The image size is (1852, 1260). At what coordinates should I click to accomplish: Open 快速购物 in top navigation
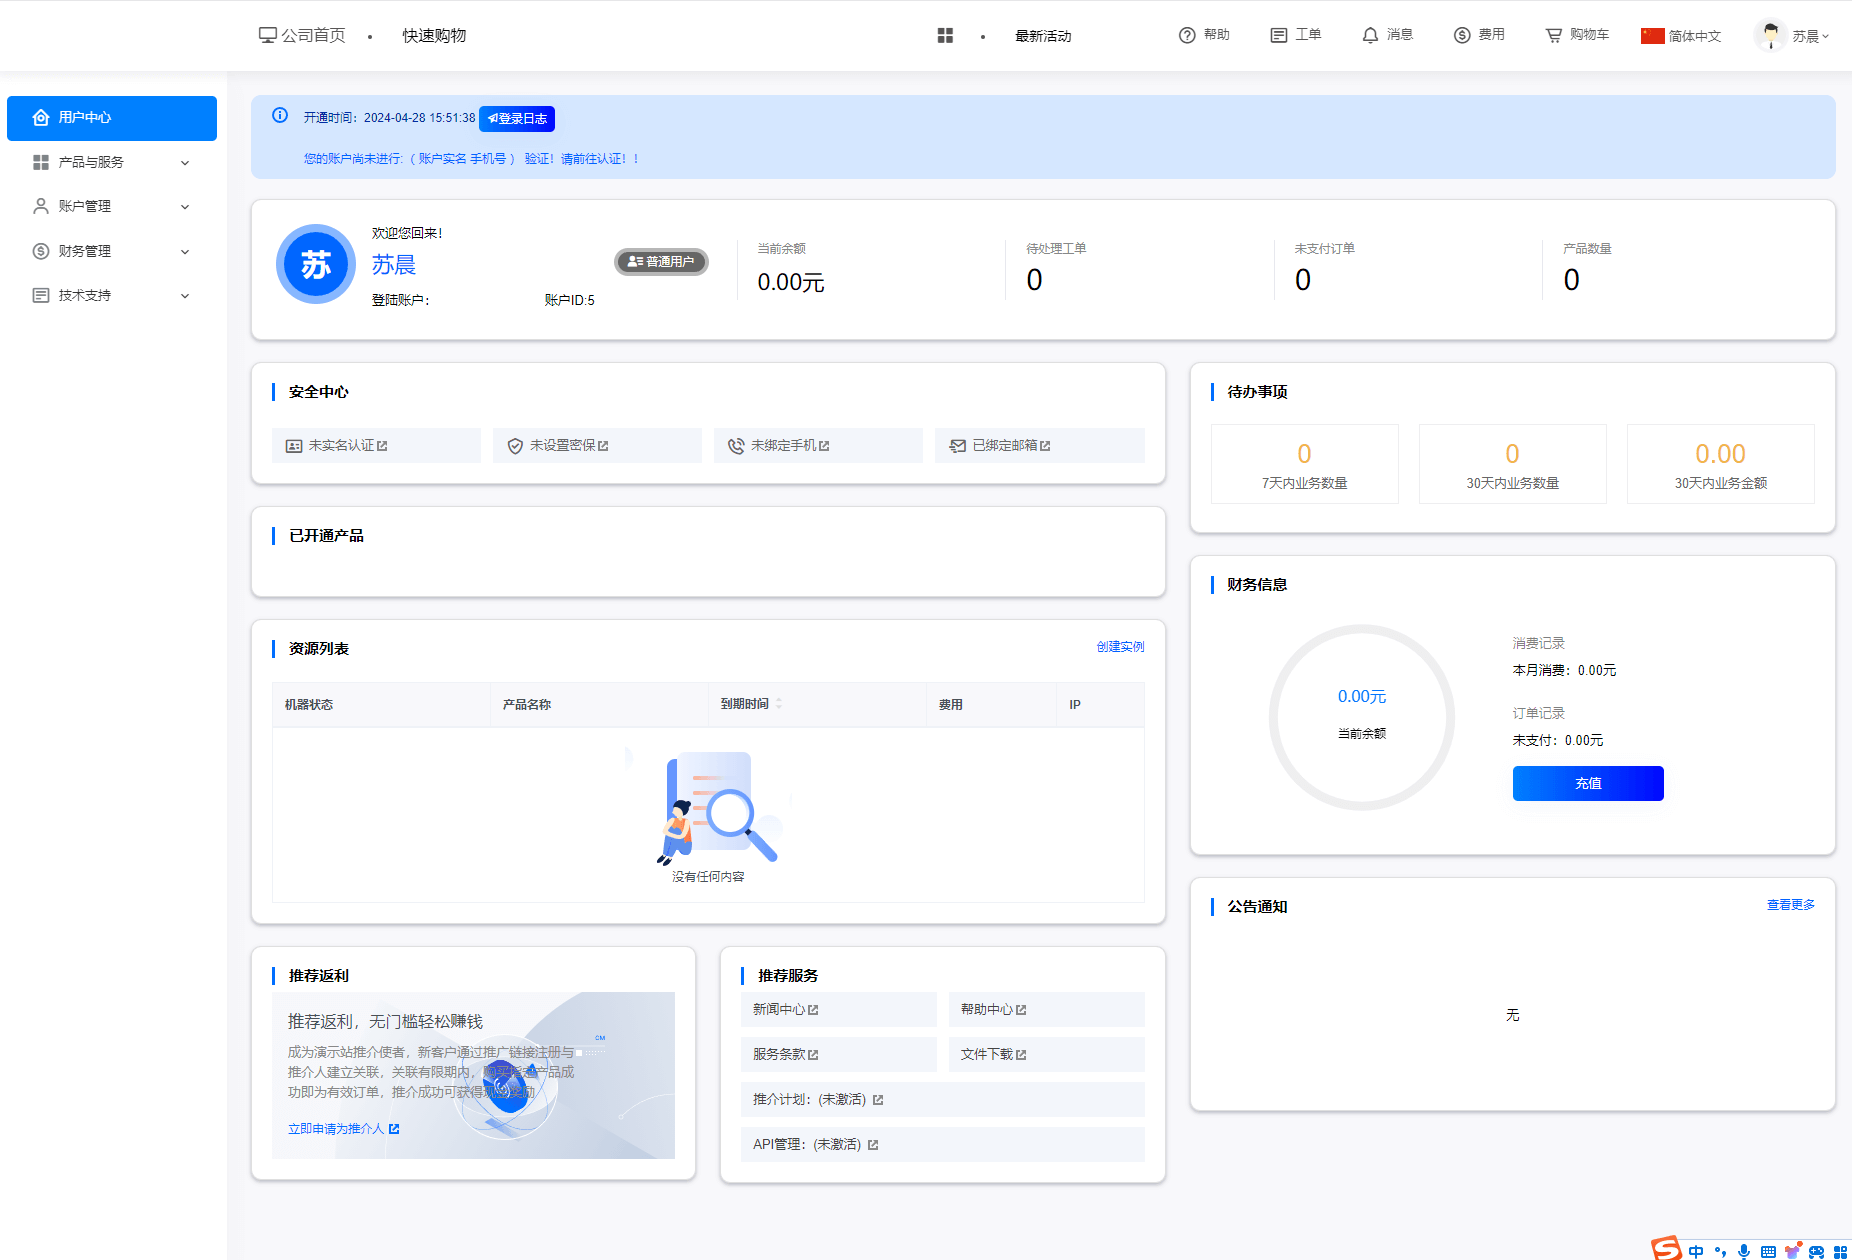434,36
